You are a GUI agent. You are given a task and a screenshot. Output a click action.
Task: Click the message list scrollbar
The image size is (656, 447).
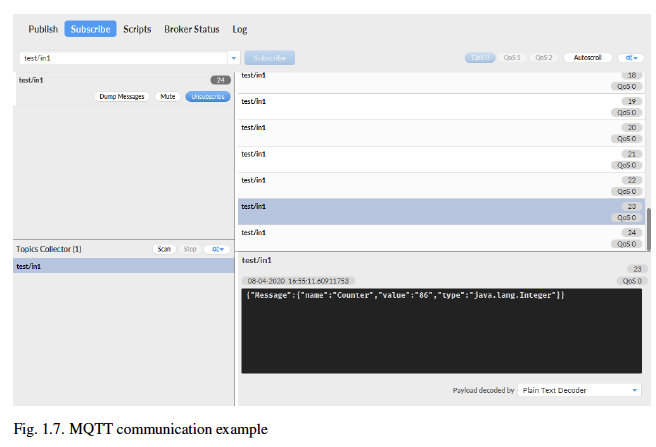pos(649,229)
